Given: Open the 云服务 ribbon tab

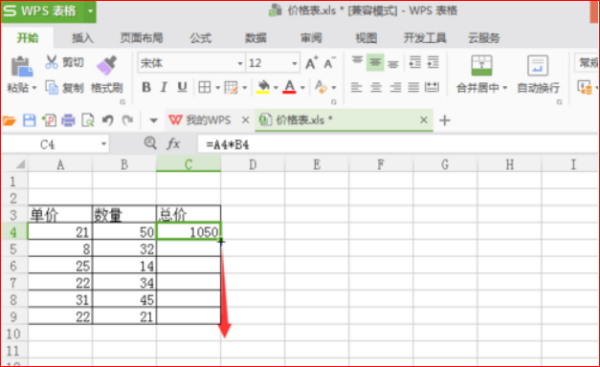Looking at the screenshot, I should 484,38.
